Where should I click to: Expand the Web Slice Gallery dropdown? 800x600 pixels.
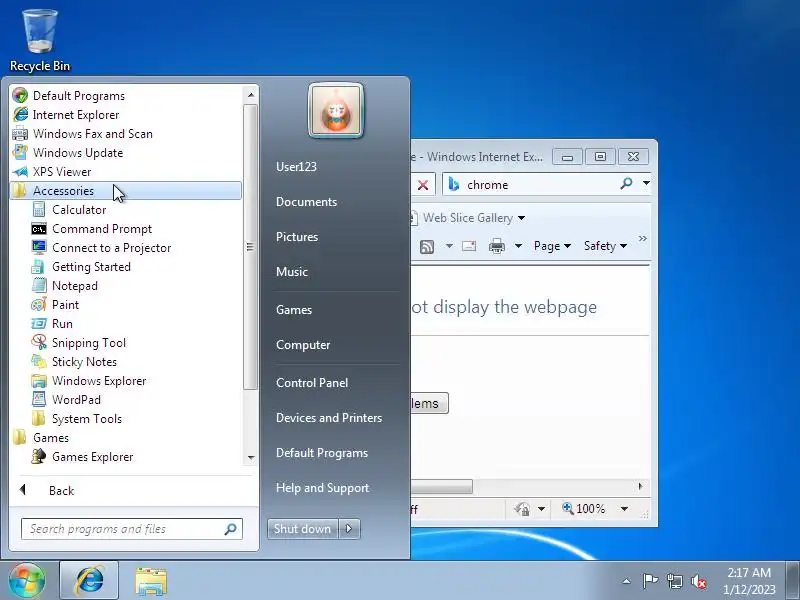click(521, 218)
